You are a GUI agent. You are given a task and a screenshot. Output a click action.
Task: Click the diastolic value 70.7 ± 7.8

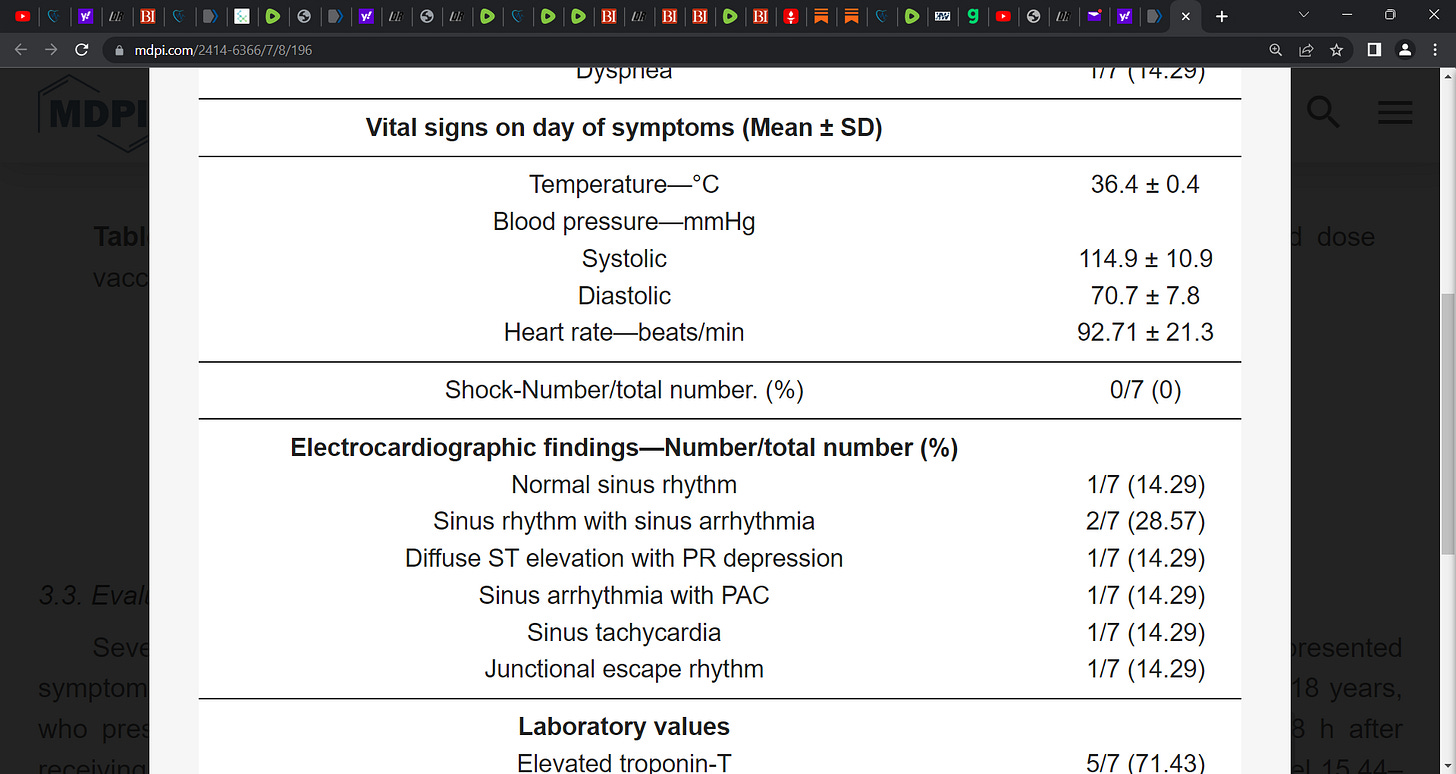click(x=1145, y=296)
